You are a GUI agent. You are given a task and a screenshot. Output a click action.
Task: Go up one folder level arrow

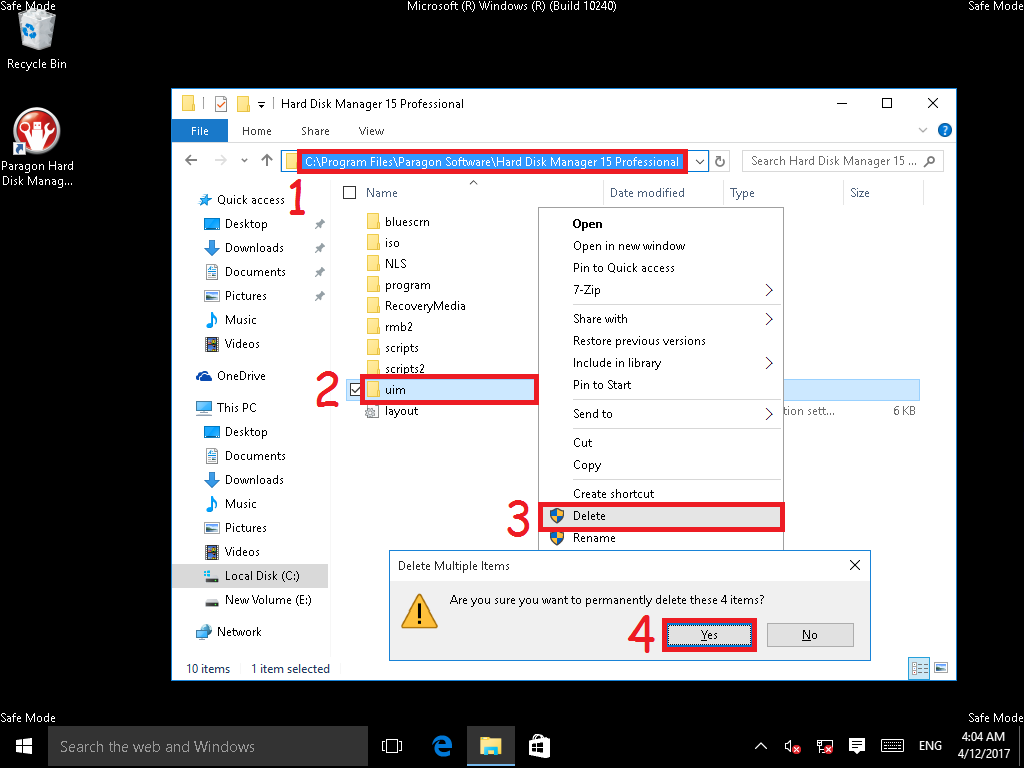[266, 160]
